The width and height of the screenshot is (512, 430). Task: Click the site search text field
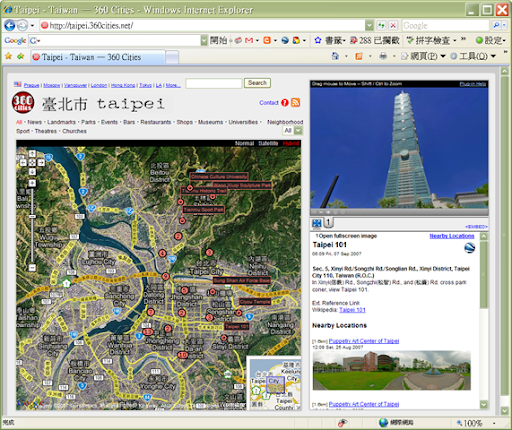pyautogui.click(x=214, y=83)
